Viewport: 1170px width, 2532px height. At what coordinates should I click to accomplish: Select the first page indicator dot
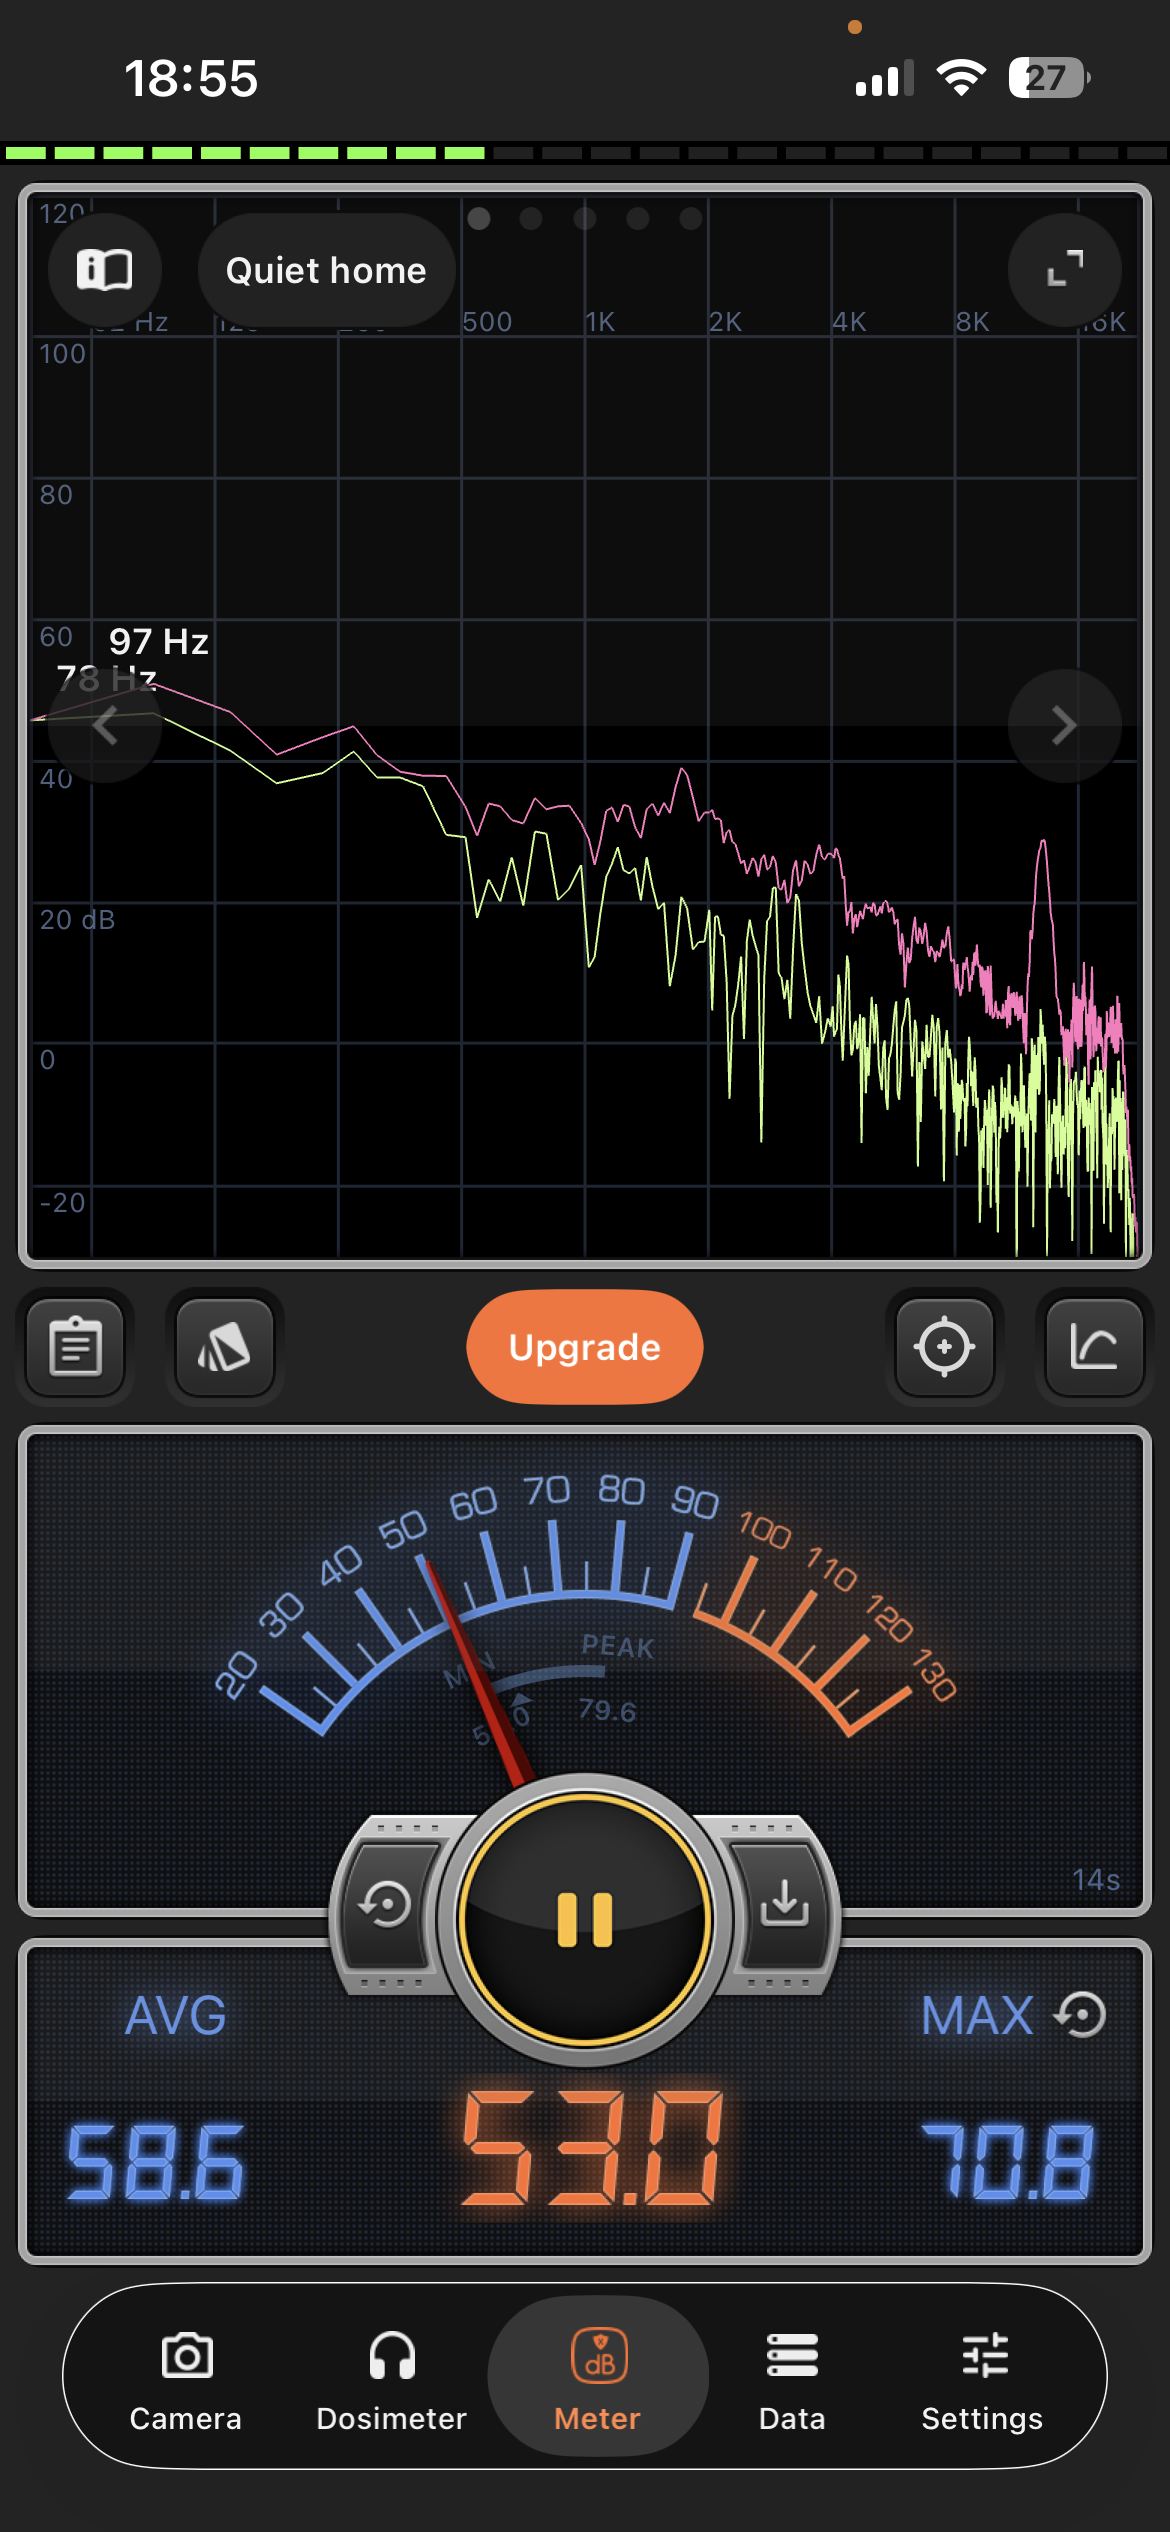479,218
